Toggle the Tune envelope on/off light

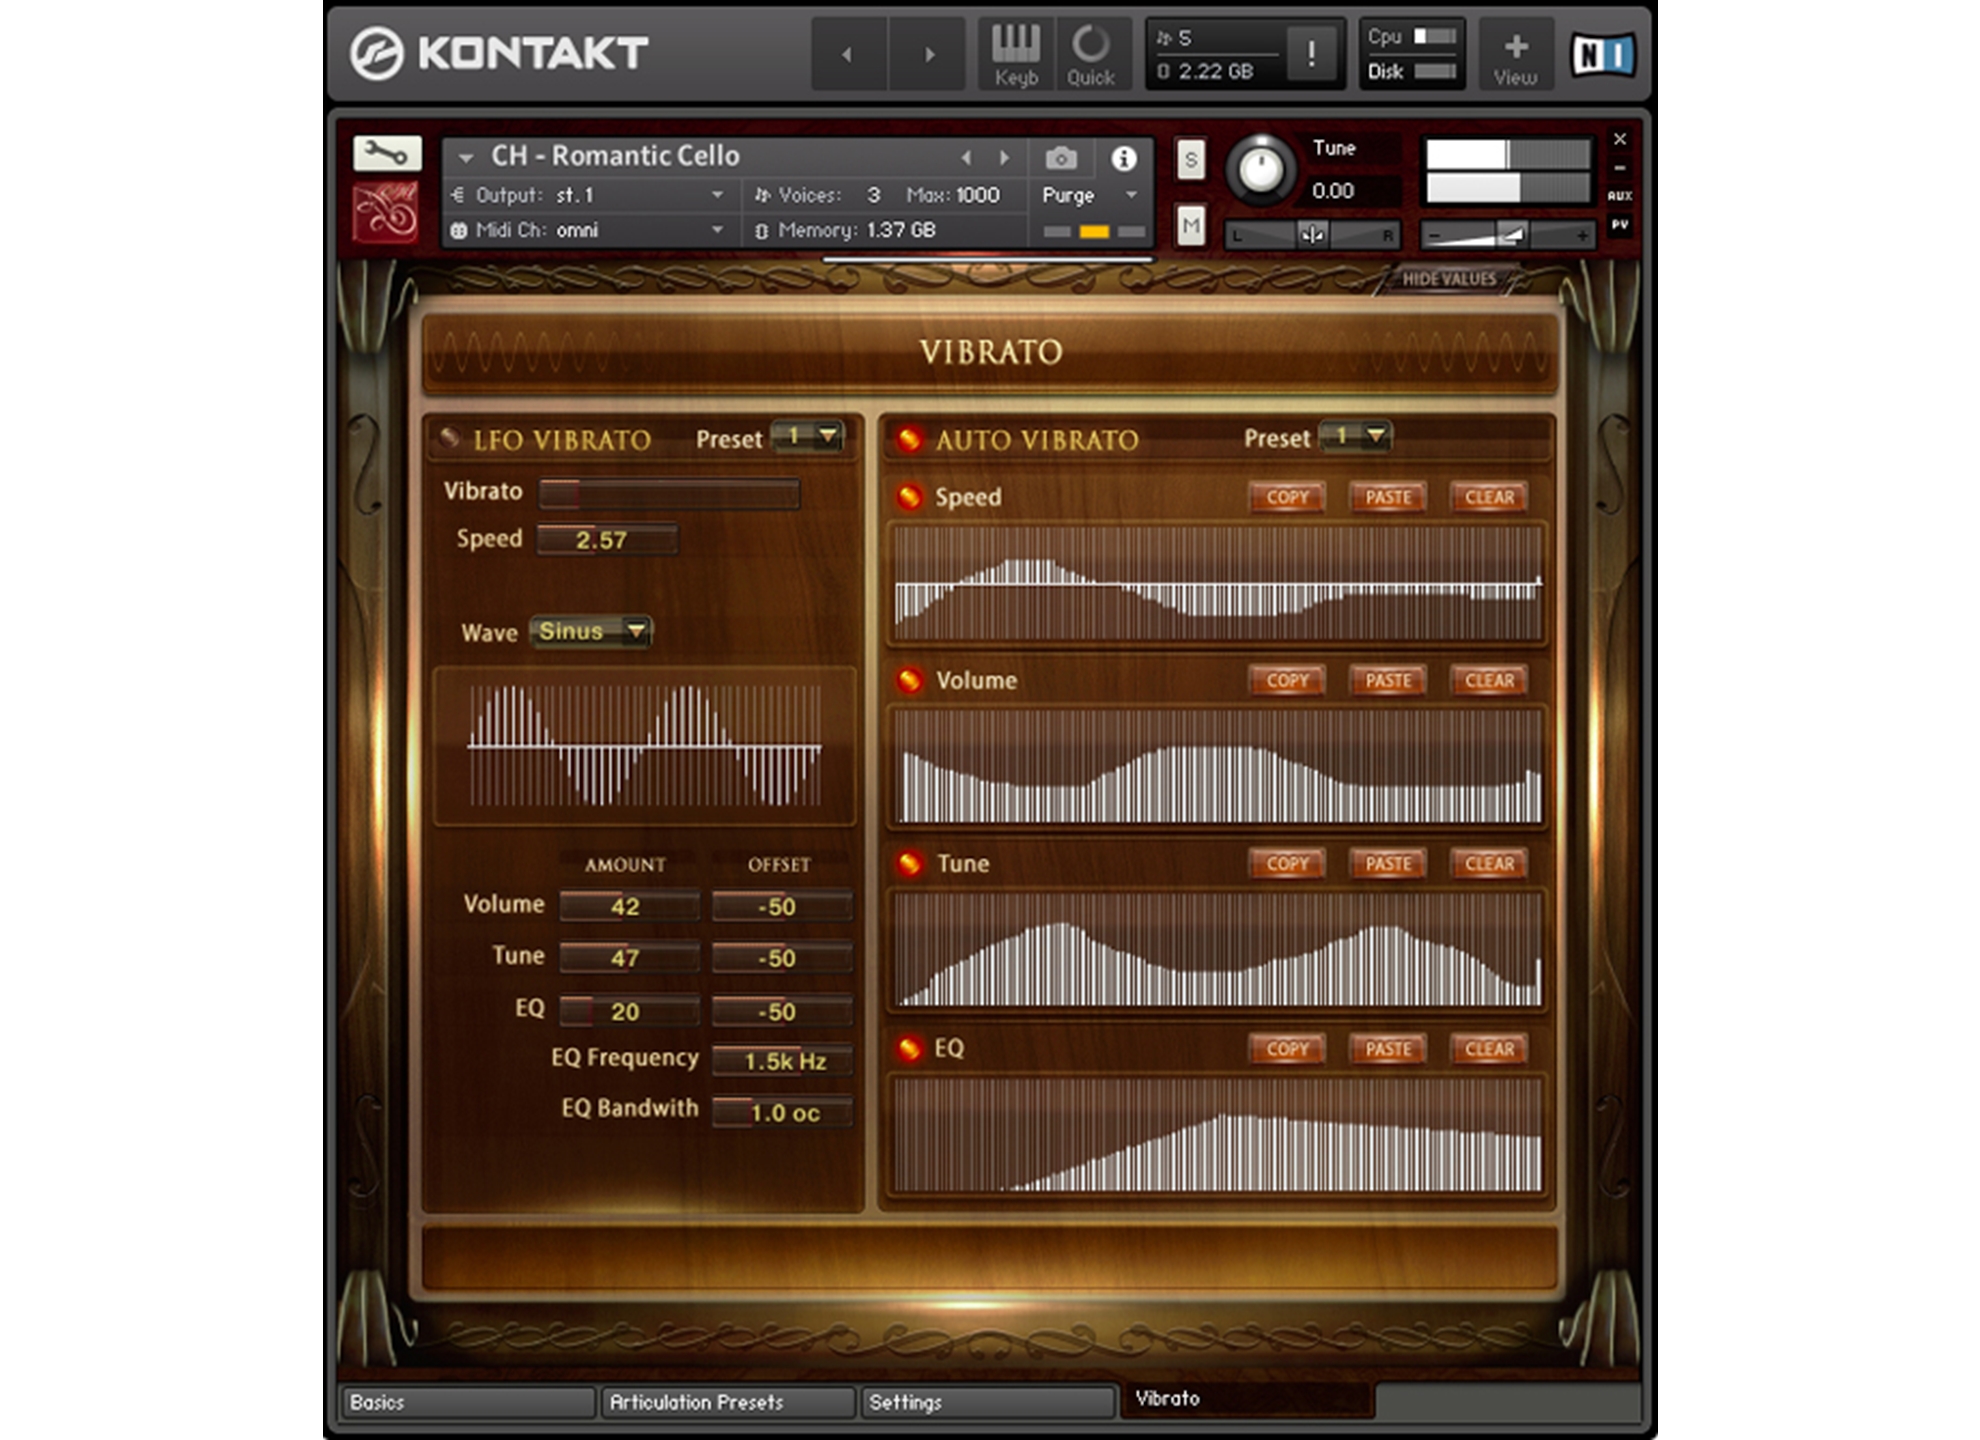pos(909,863)
